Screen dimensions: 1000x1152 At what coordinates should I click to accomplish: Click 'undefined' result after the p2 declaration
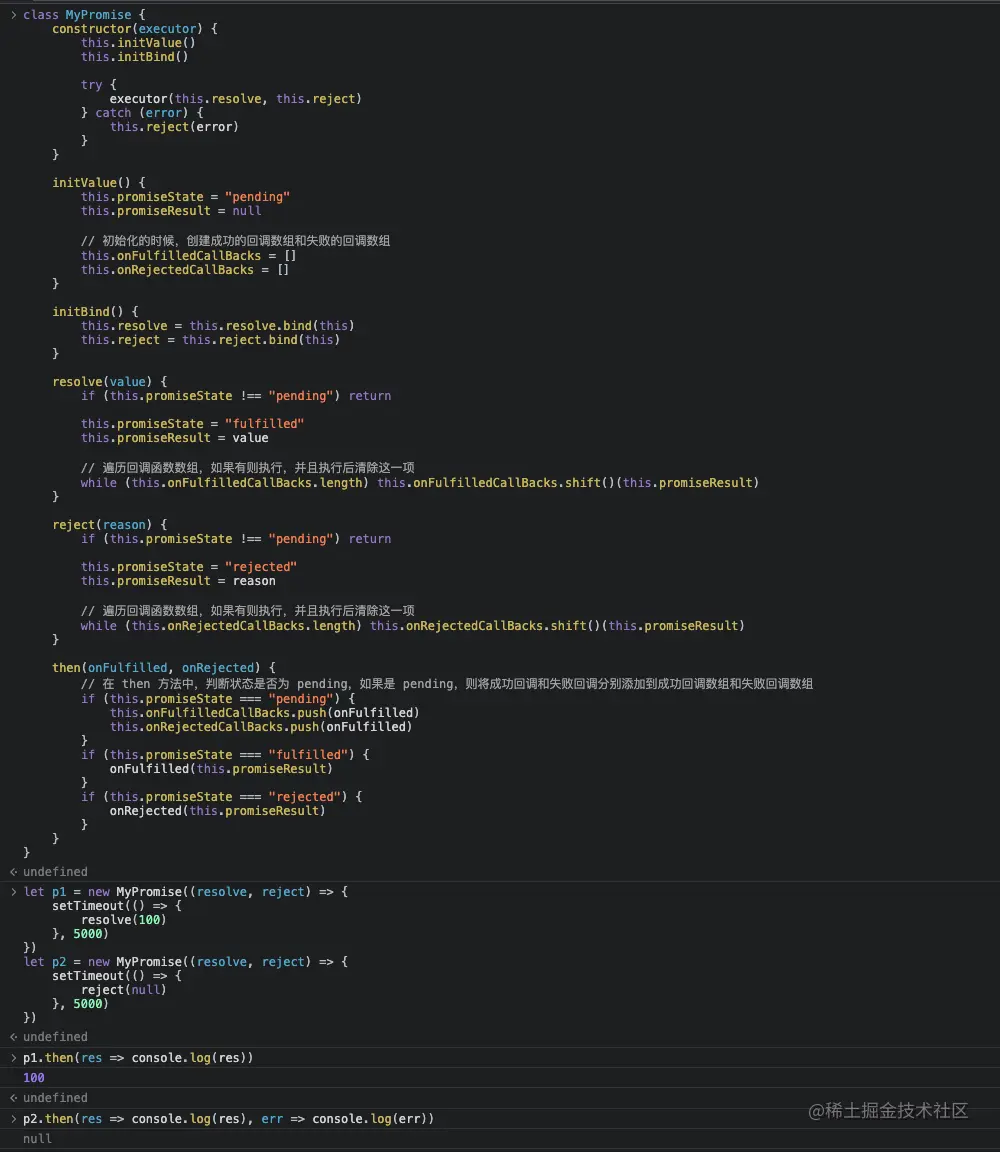coord(55,1037)
